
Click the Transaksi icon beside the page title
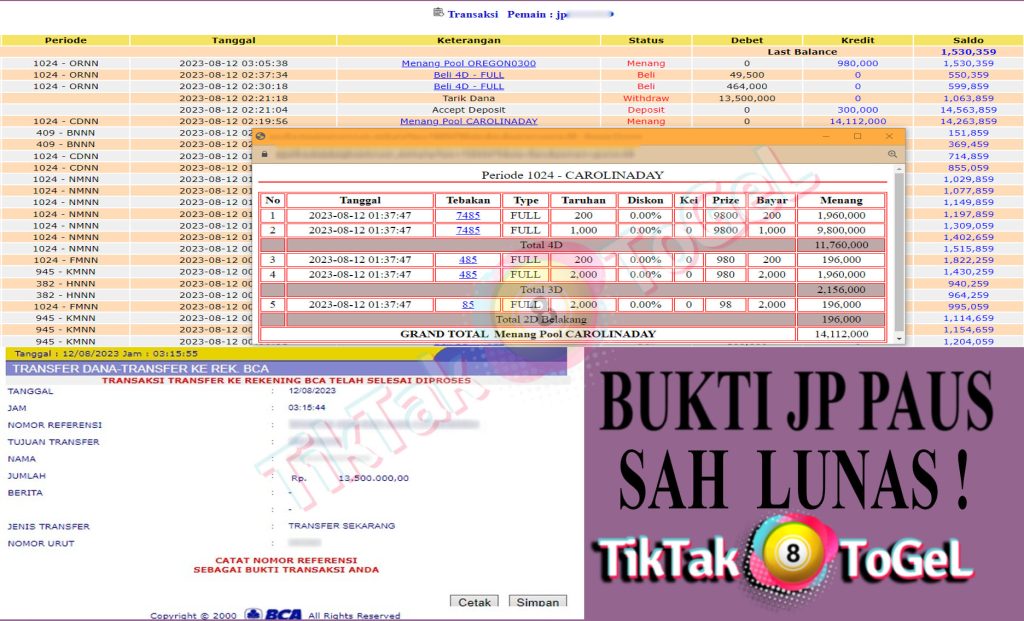[x=438, y=13]
